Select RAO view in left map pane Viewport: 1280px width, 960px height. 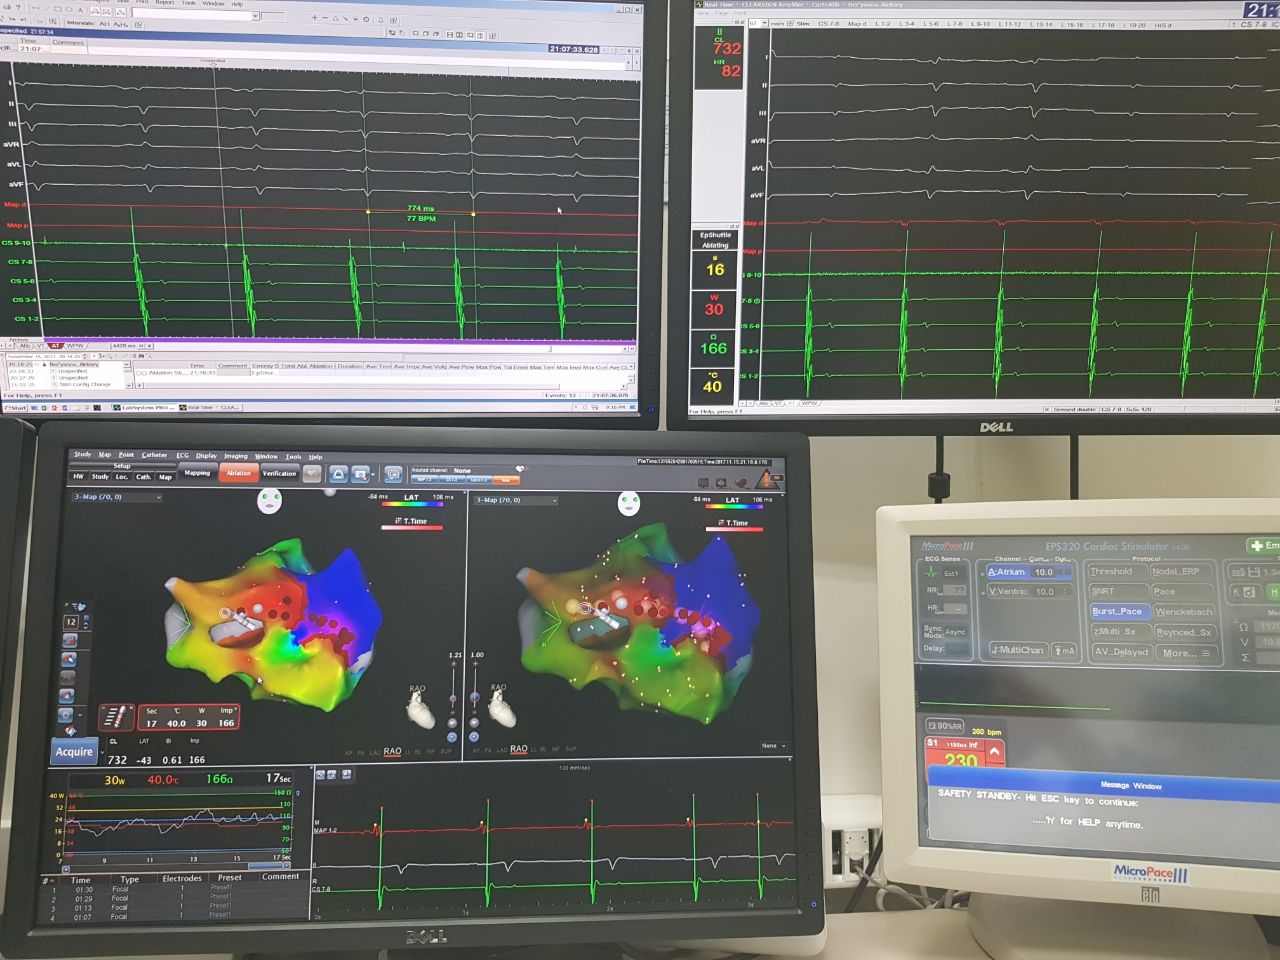[392, 751]
